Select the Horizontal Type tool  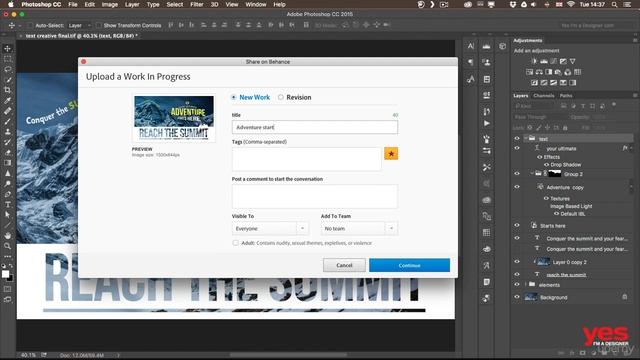tap(8, 204)
